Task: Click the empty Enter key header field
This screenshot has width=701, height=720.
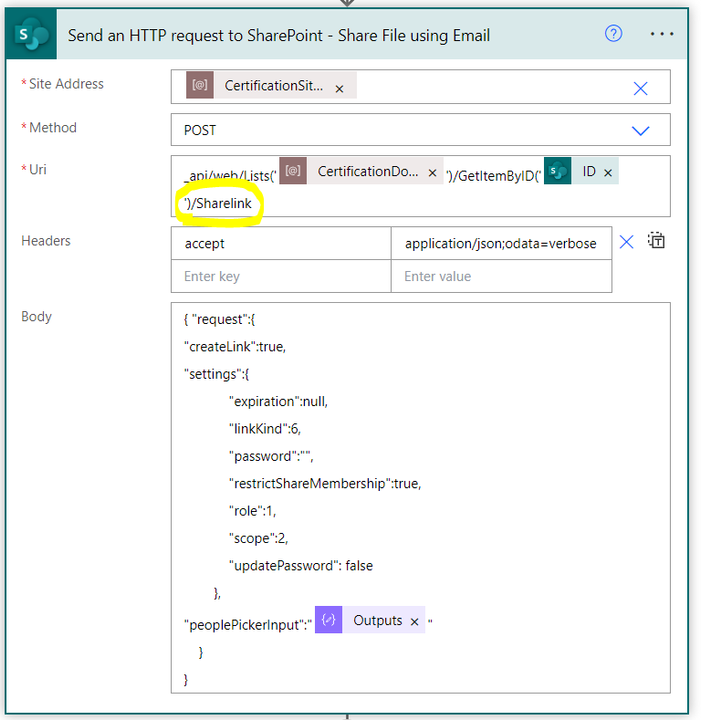Action: click(x=281, y=276)
